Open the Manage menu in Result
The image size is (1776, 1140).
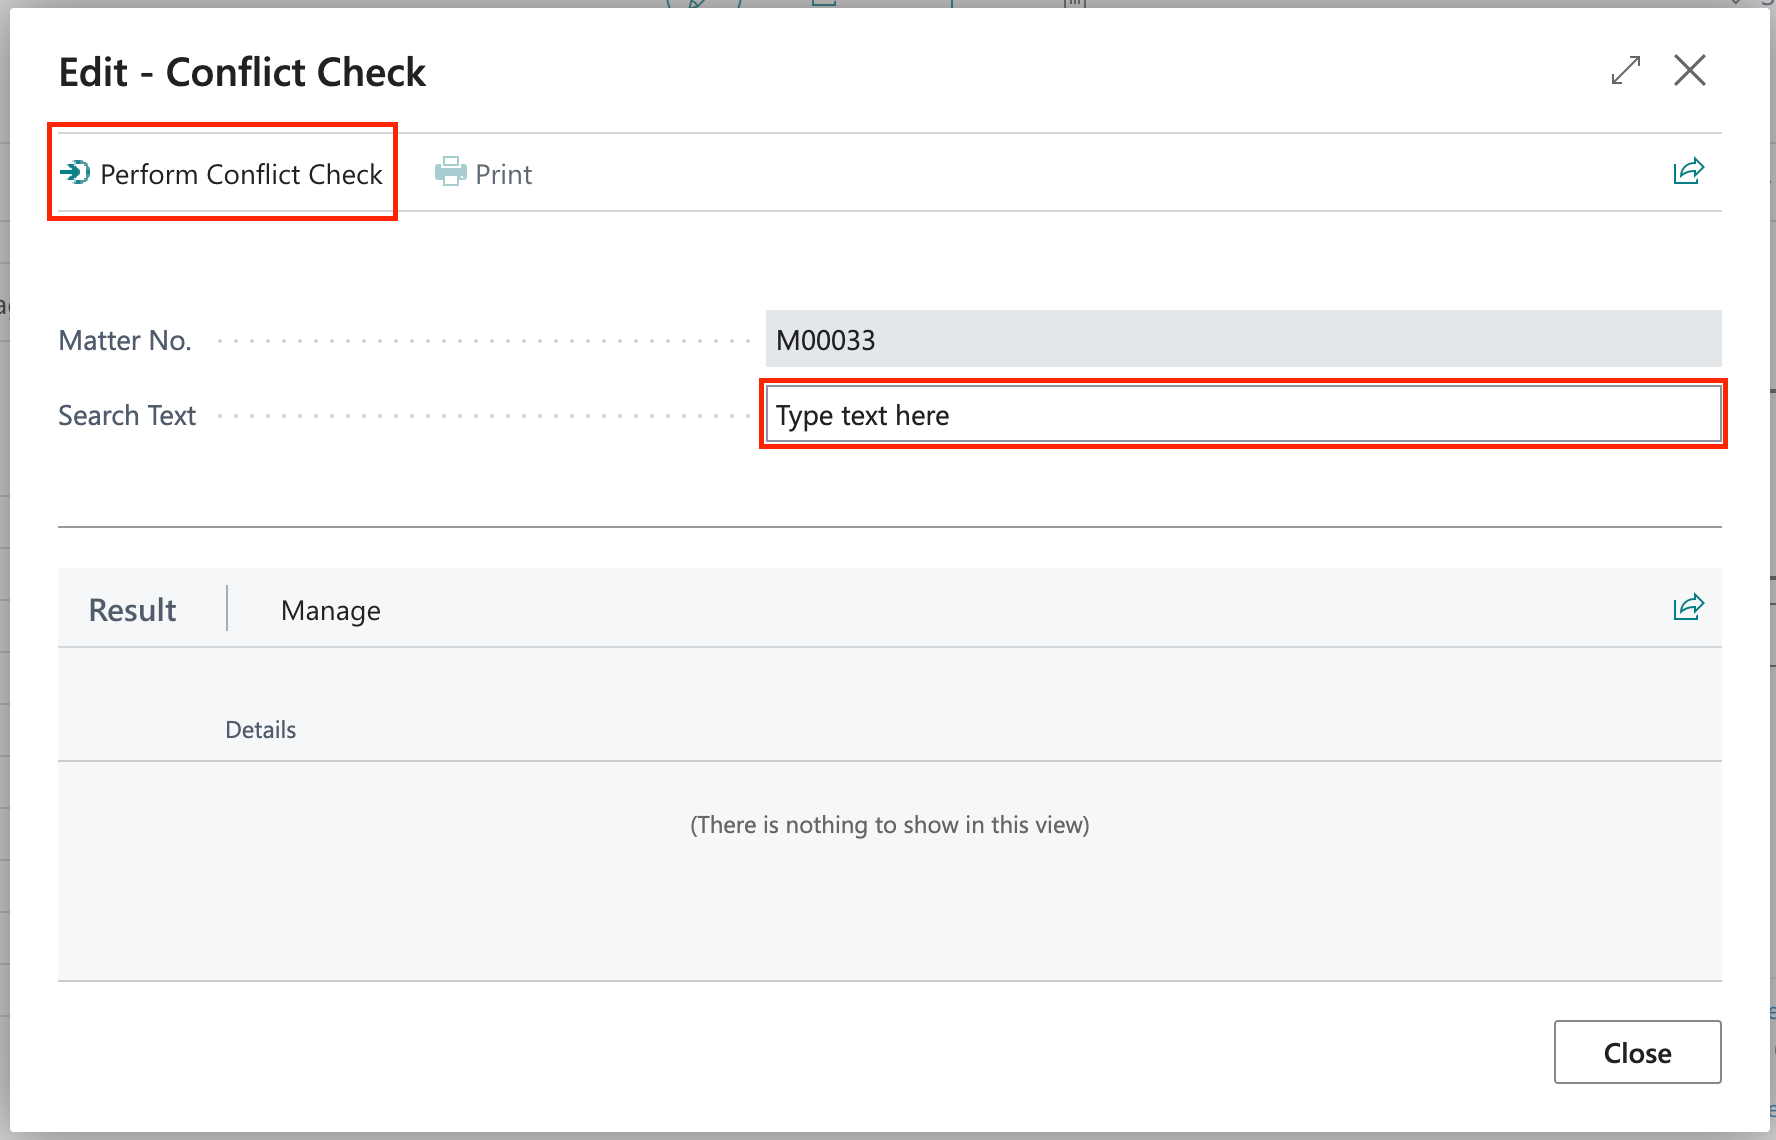331,610
